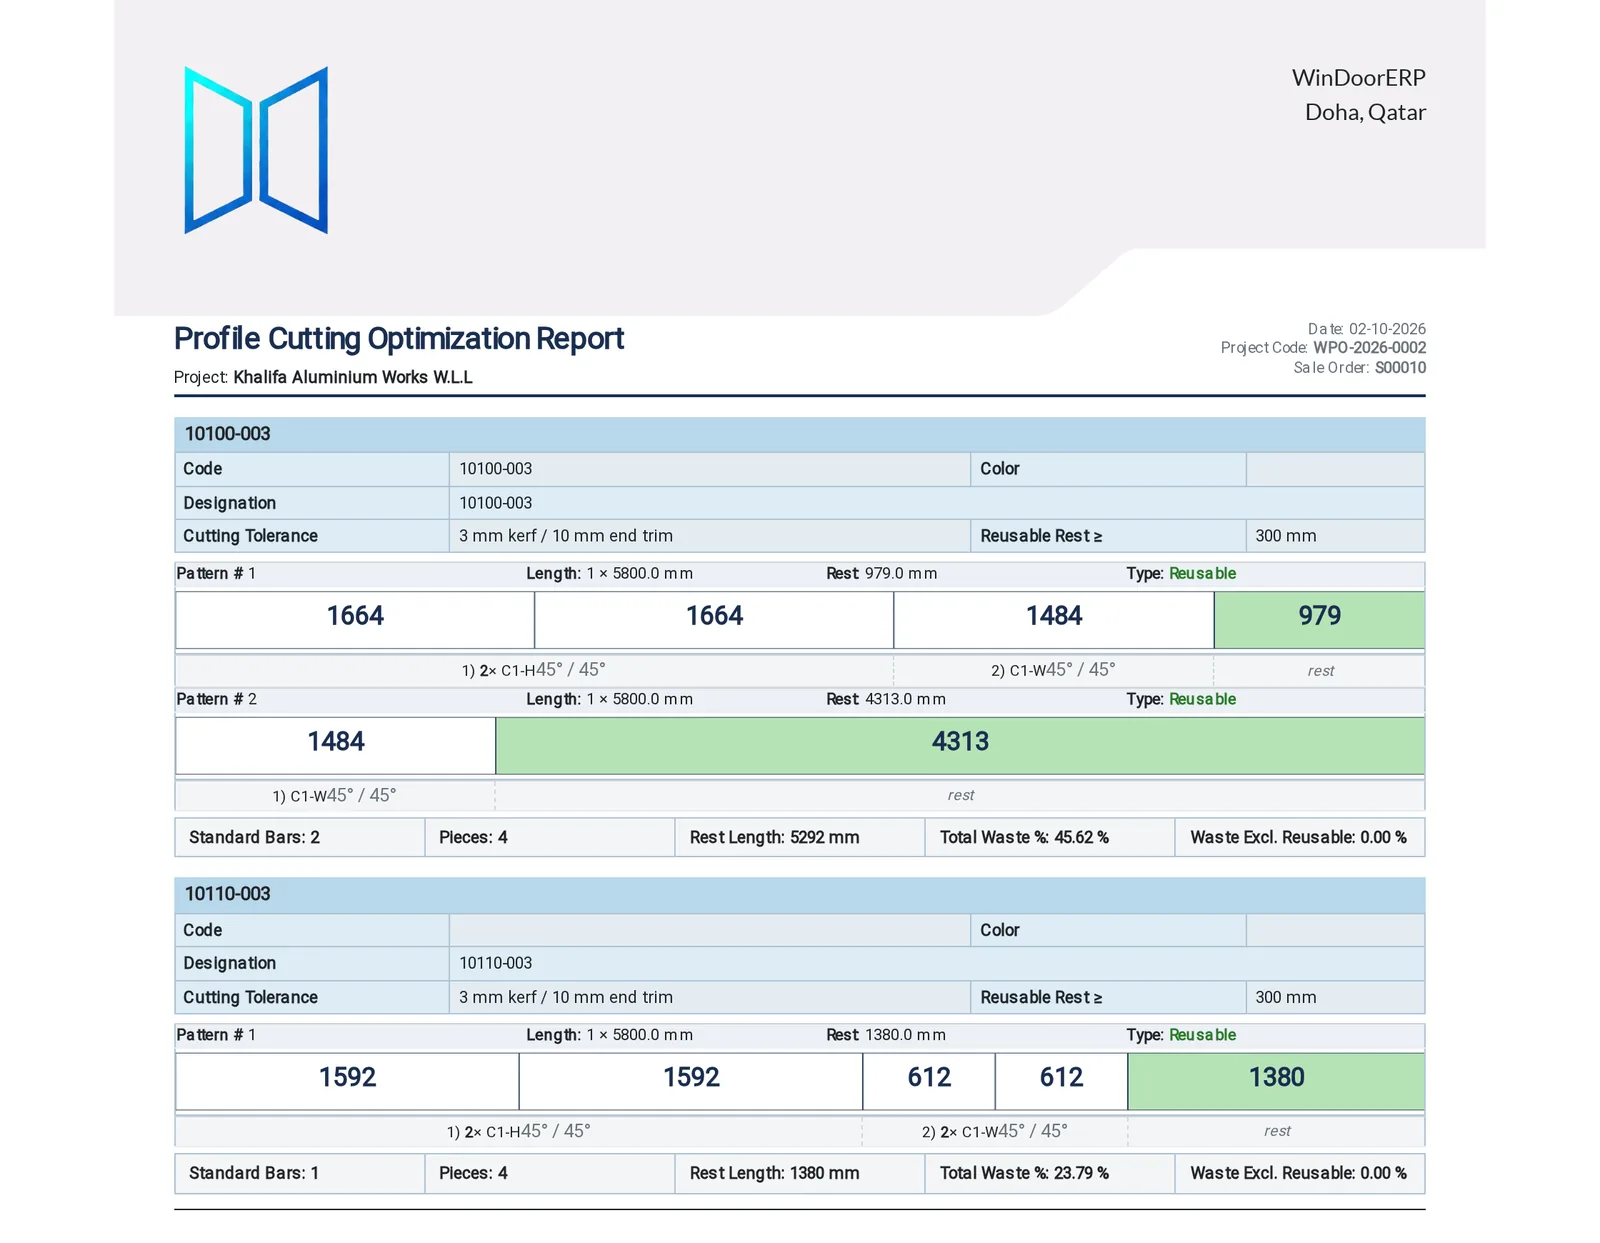Click the first 1664 piece segment
1600x1243 pixels.
(355, 619)
